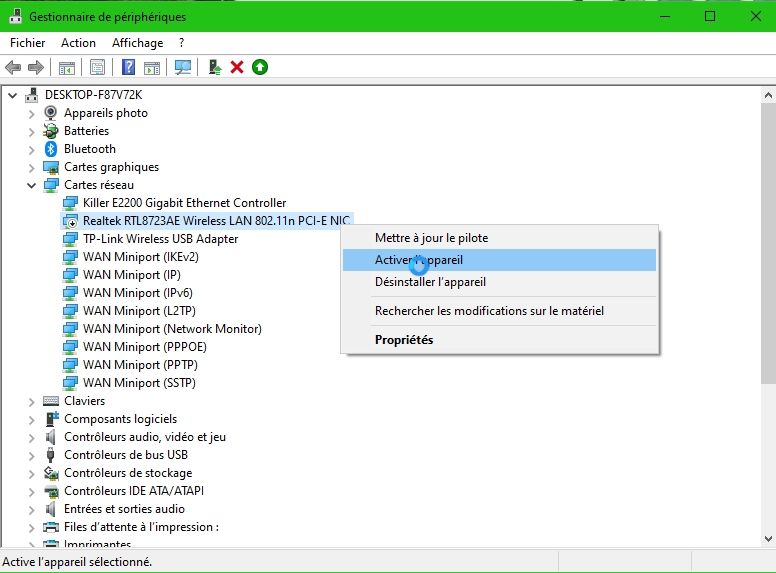
Task: Click the Cartes graphiques display icon
Action: coord(51,167)
